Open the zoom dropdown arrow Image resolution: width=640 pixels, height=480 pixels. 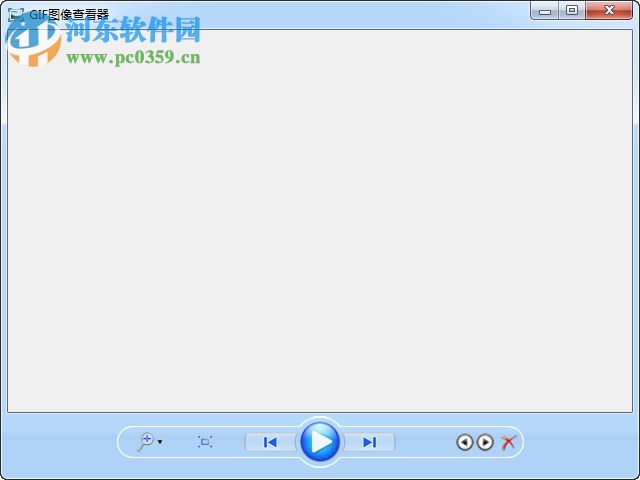tap(160, 442)
